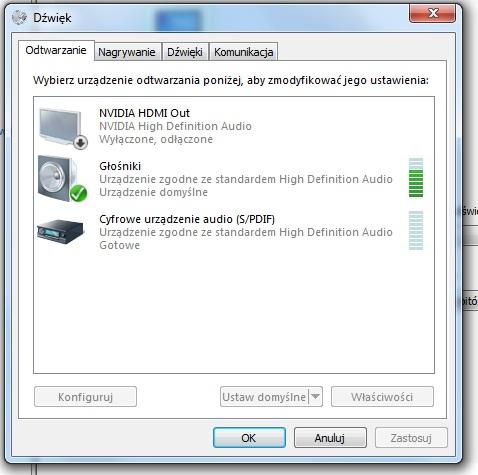This screenshot has height=475, width=478.
Task: Select the S/PDIF digital audio receiver icon
Action: (x=60, y=231)
